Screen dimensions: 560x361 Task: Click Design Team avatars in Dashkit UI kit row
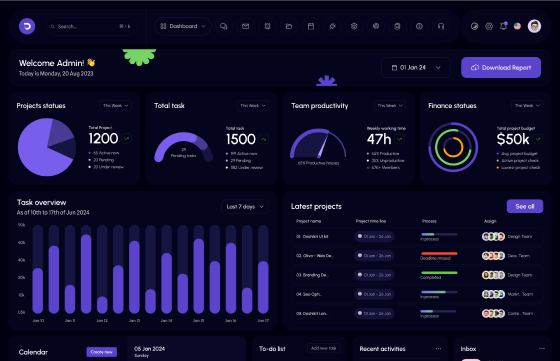[493, 236]
